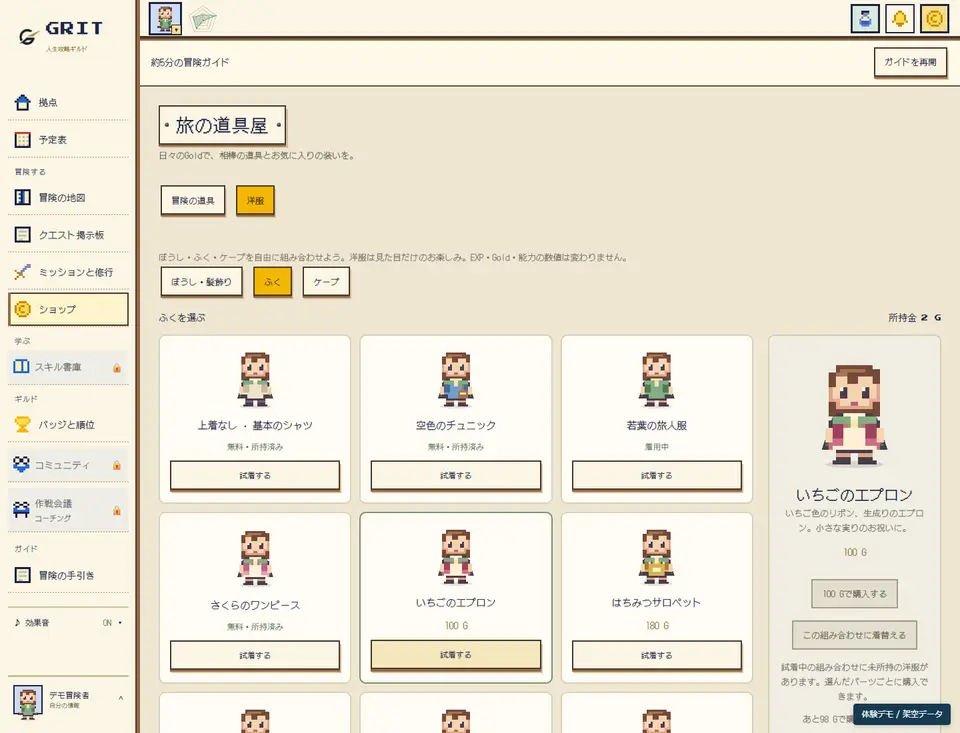The width and height of the screenshot is (960, 733).
Task: Go to 拠点 via the house icon
Action: pos(23,102)
